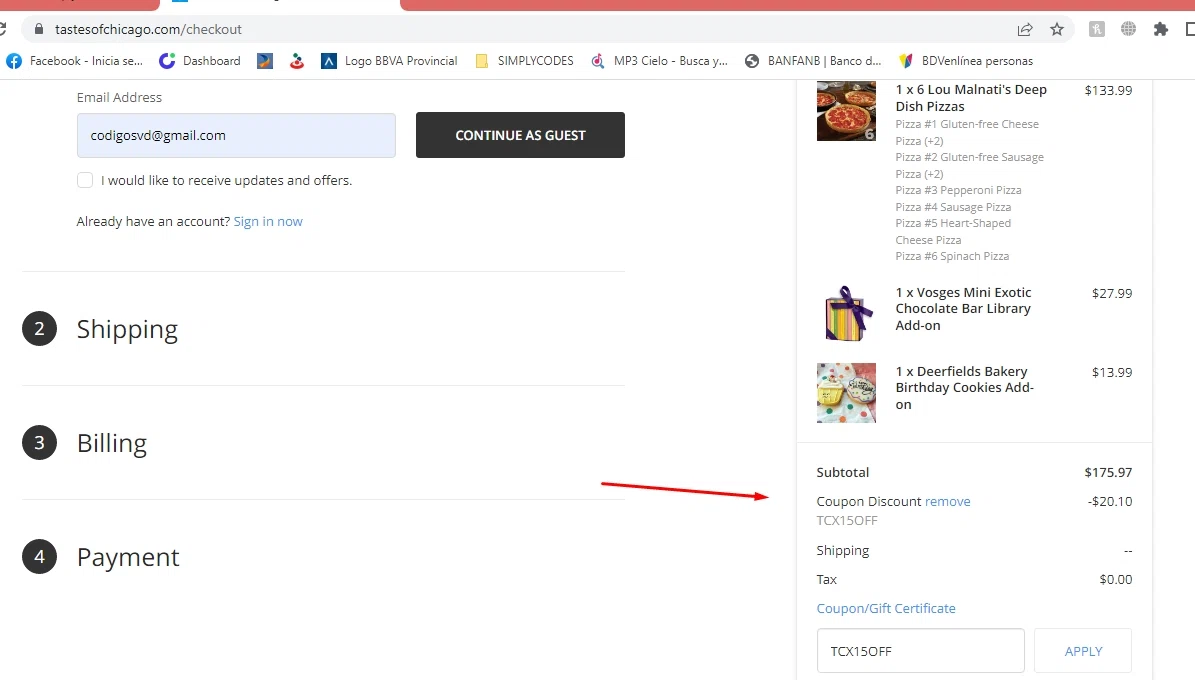This screenshot has width=1195, height=680.
Task: Bookmark page with the star icon
Action: [x=1056, y=29]
